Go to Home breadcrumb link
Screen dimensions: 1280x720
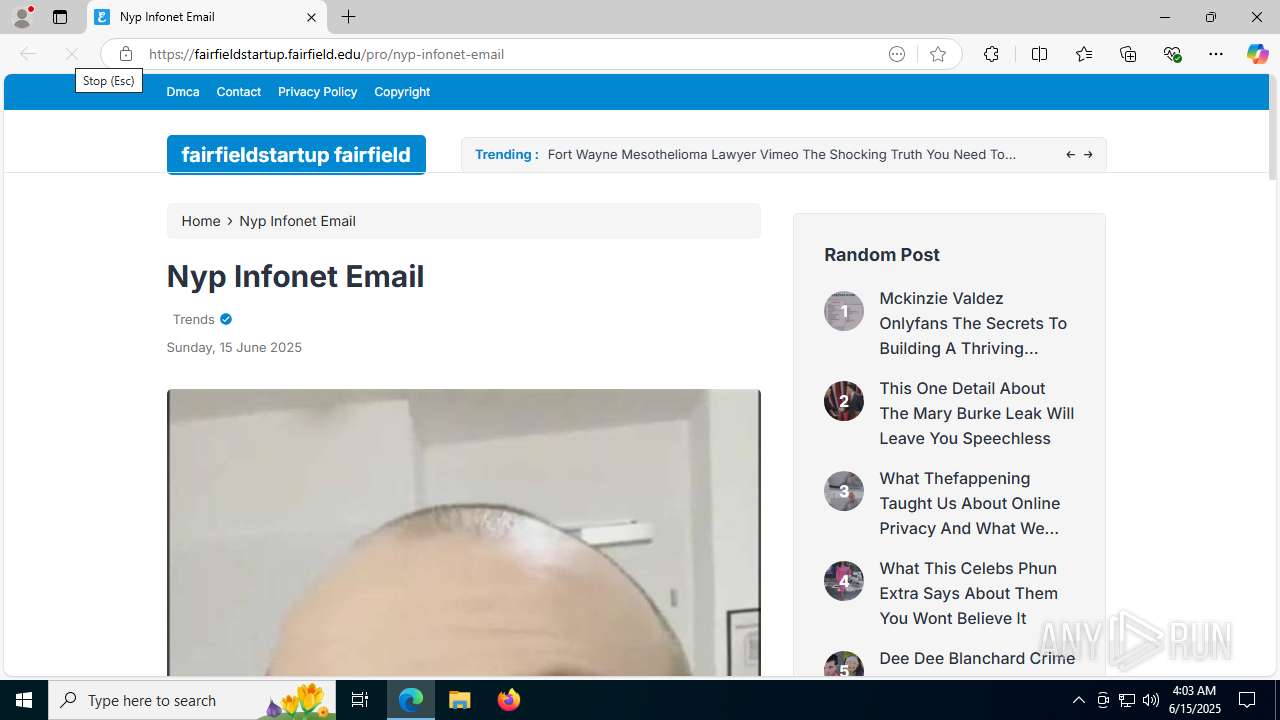tap(201, 221)
